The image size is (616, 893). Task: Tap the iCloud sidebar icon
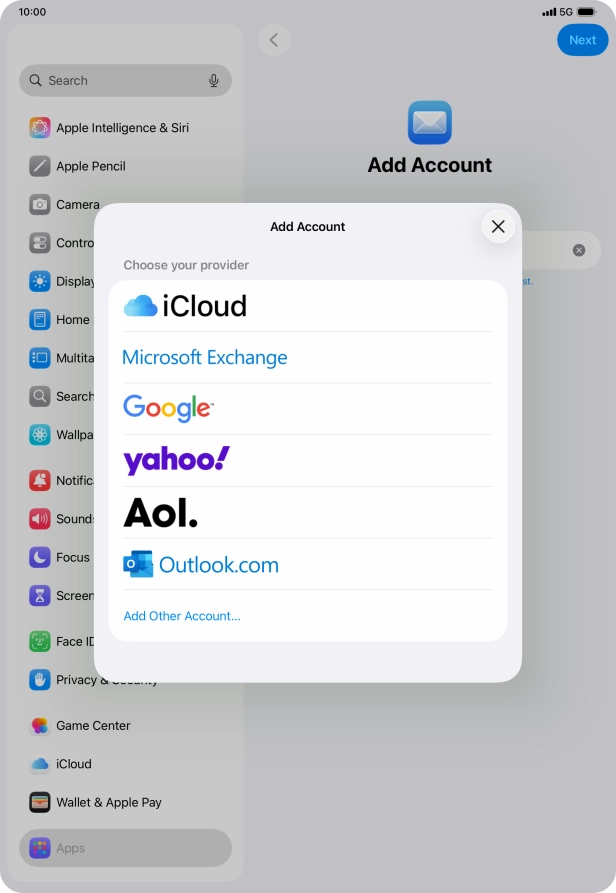pyautogui.click(x=40, y=764)
